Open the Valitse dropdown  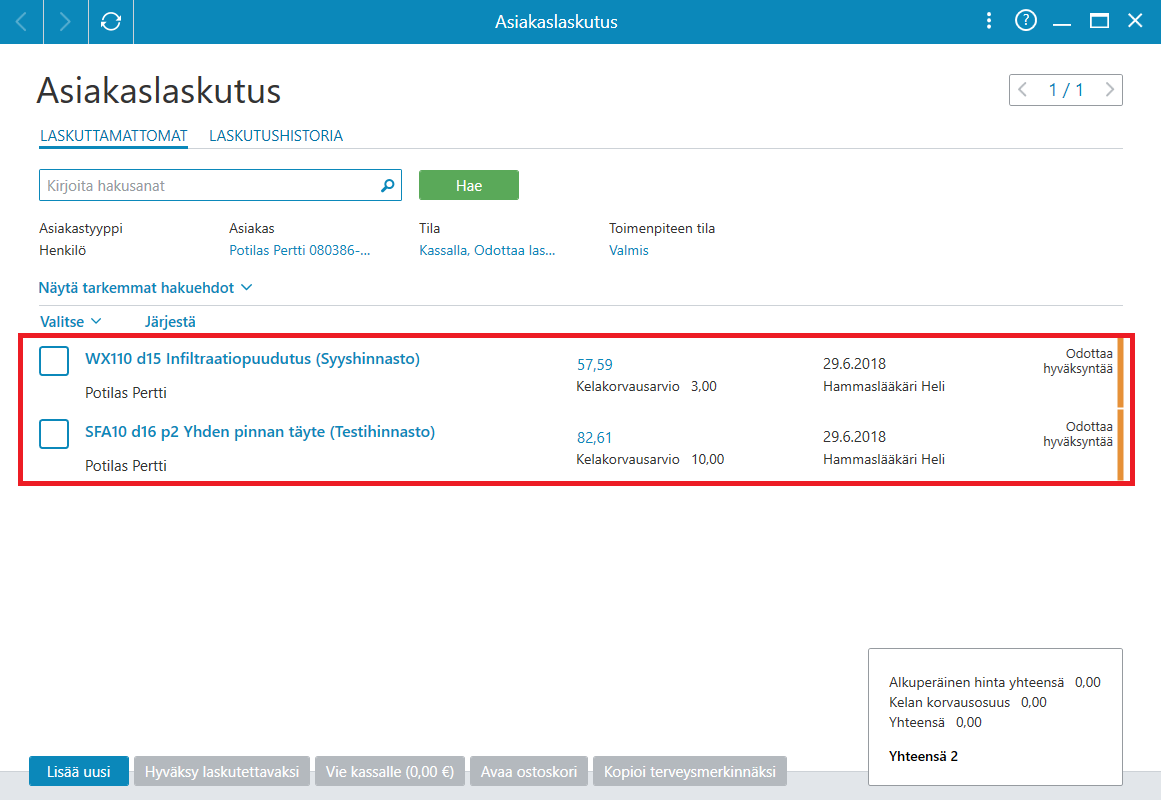tap(70, 321)
